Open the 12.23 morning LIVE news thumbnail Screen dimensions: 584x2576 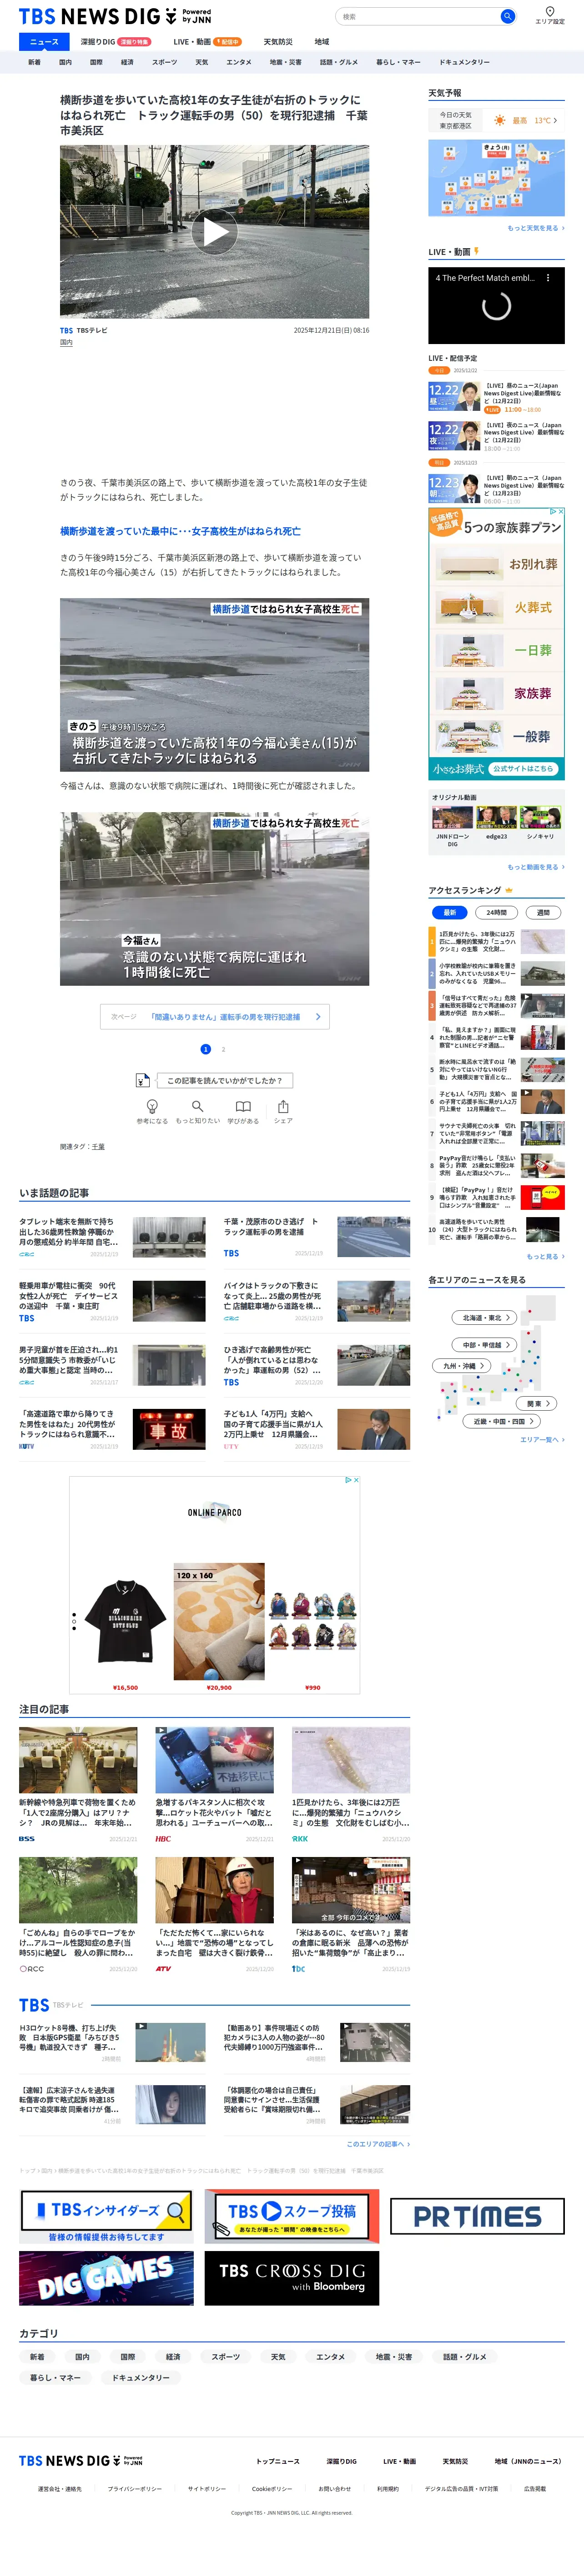point(454,487)
